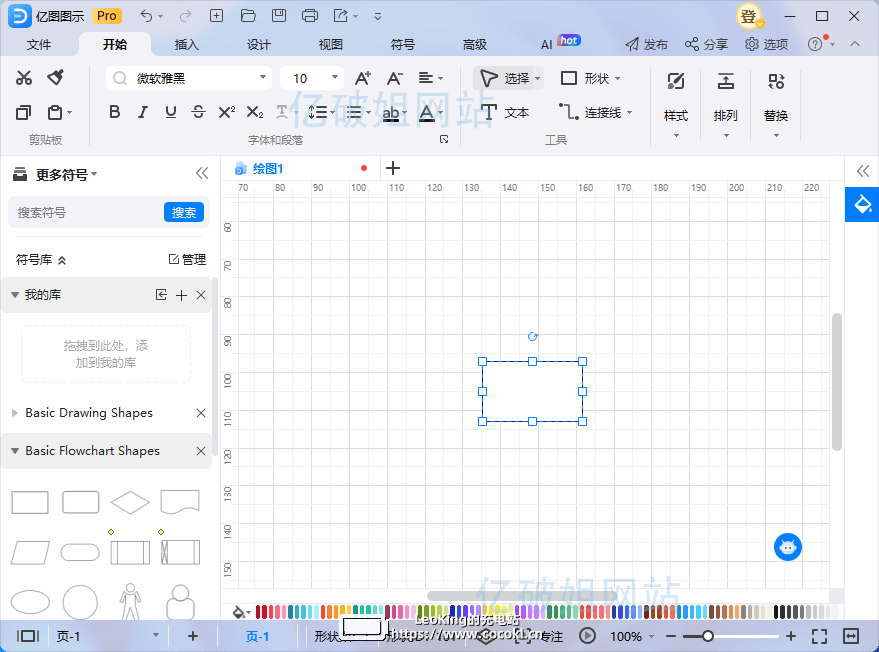Open the text alignment dropdown
This screenshot has width=879, height=652.
(x=431, y=78)
